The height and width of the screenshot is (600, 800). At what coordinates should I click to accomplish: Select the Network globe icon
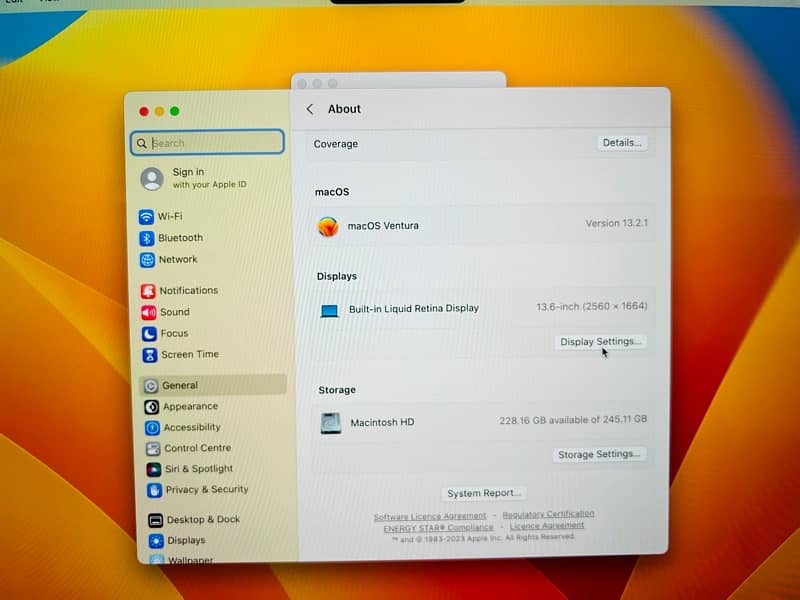coord(147,260)
